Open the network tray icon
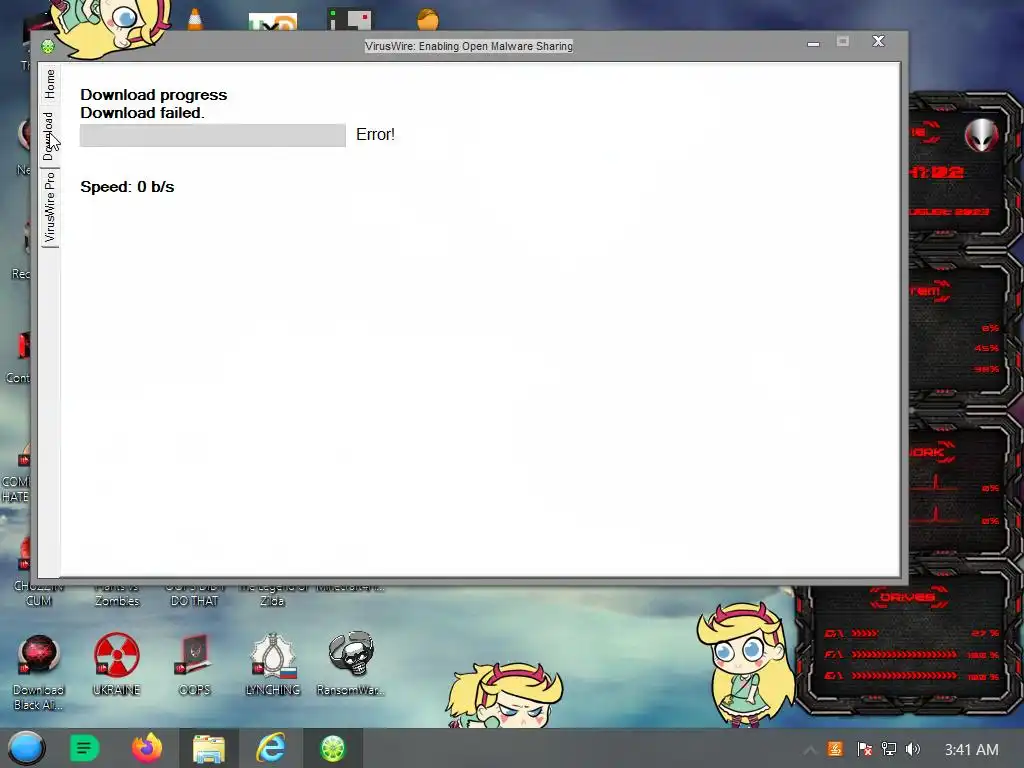Screen dimensions: 1024x768 click(889, 749)
